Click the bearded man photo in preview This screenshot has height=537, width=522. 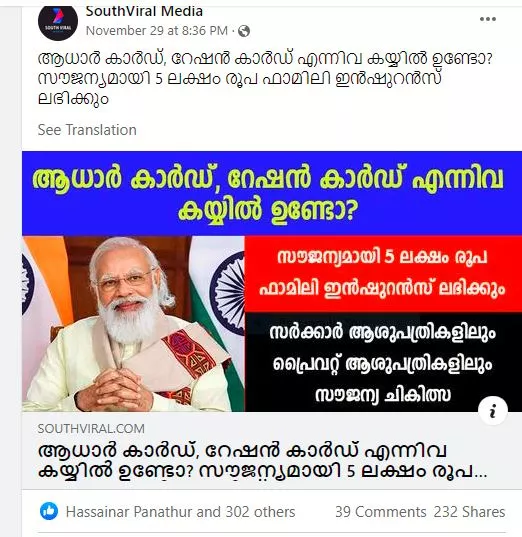tap(133, 324)
